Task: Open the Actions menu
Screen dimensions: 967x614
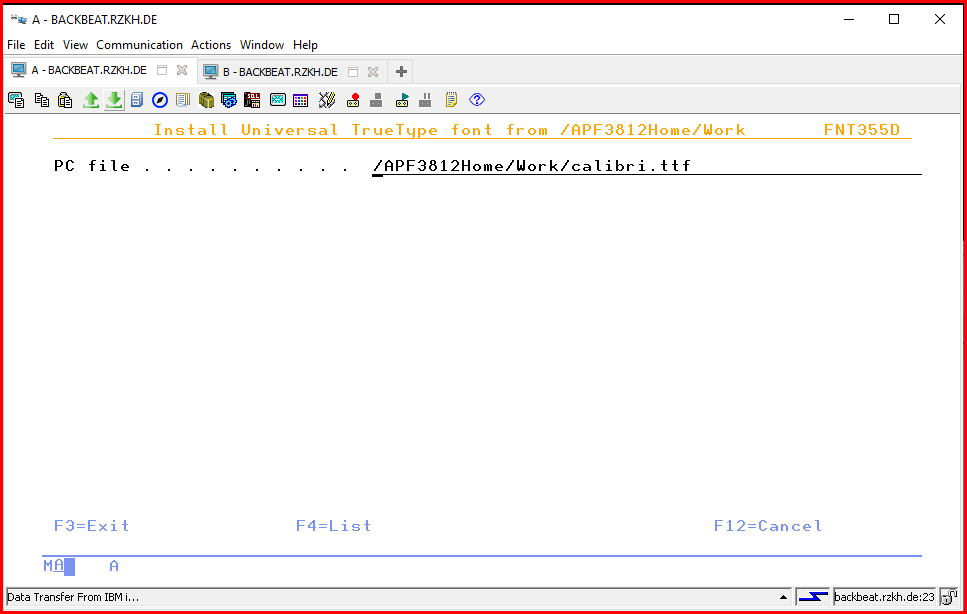Action: [211, 45]
